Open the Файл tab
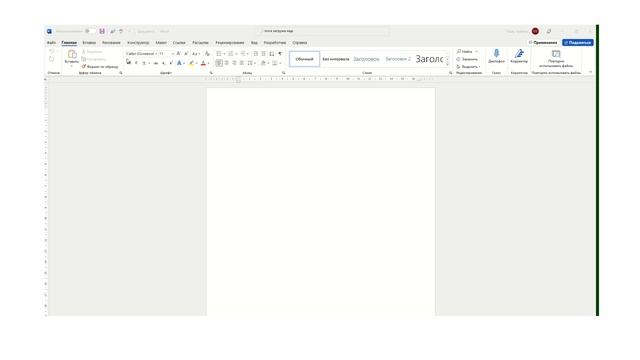This screenshot has height=360, width=640. [51, 42]
